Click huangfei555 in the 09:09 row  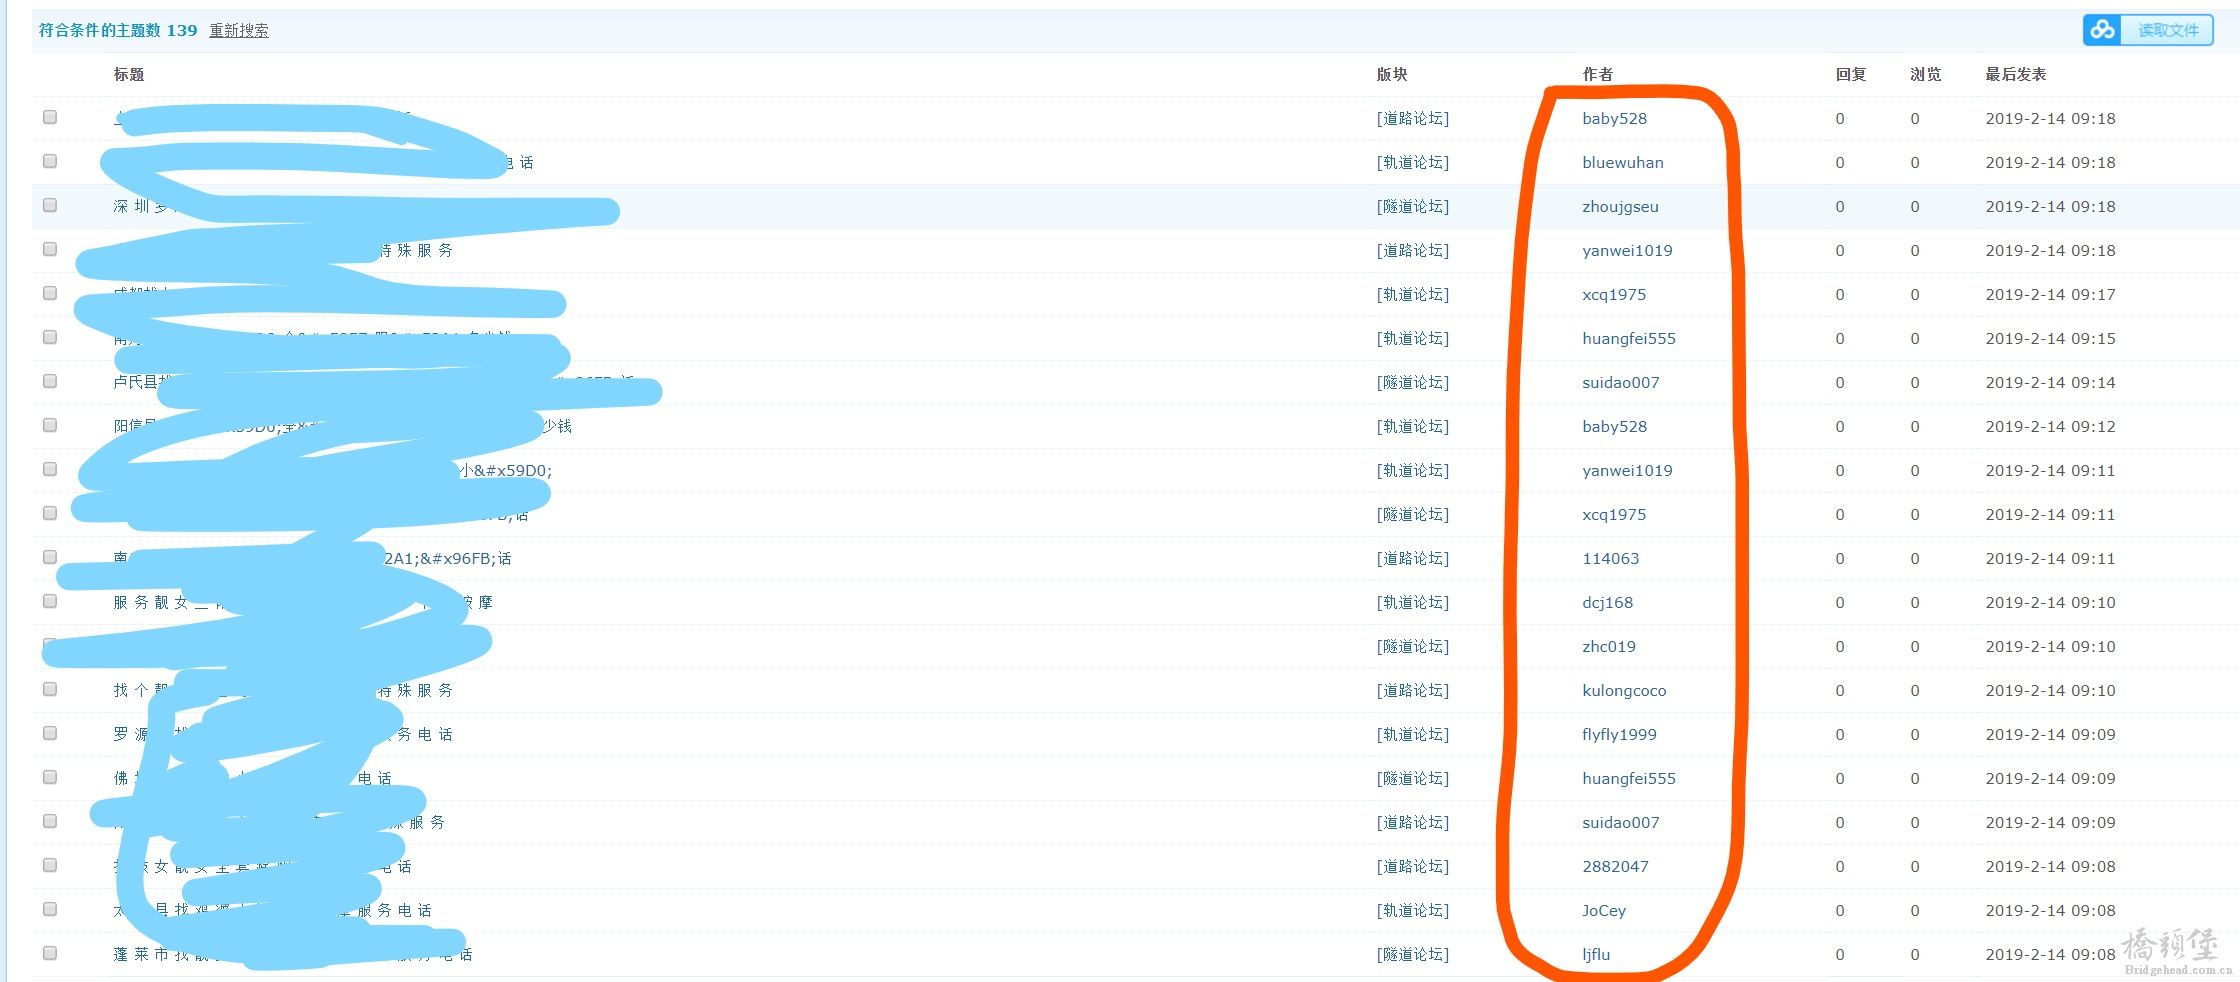click(1628, 778)
